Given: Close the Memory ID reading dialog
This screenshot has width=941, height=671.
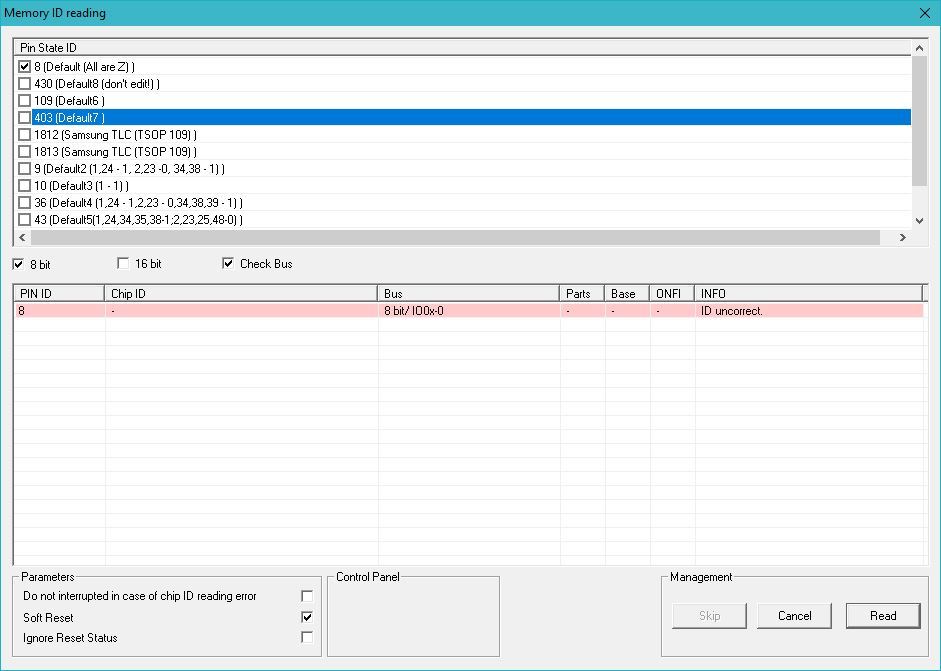Looking at the screenshot, I should 925,13.
